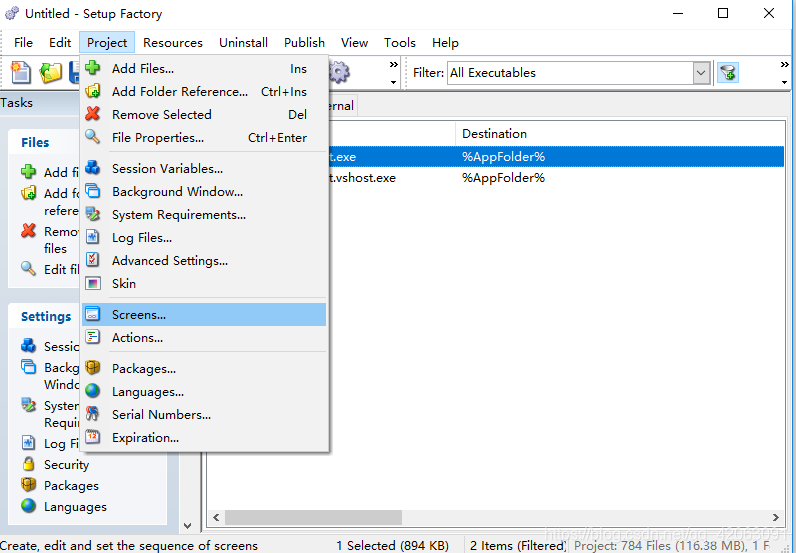Choose Screens... from the Project menu
The height and width of the screenshot is (553, 796).
click(x=204, y=314)
